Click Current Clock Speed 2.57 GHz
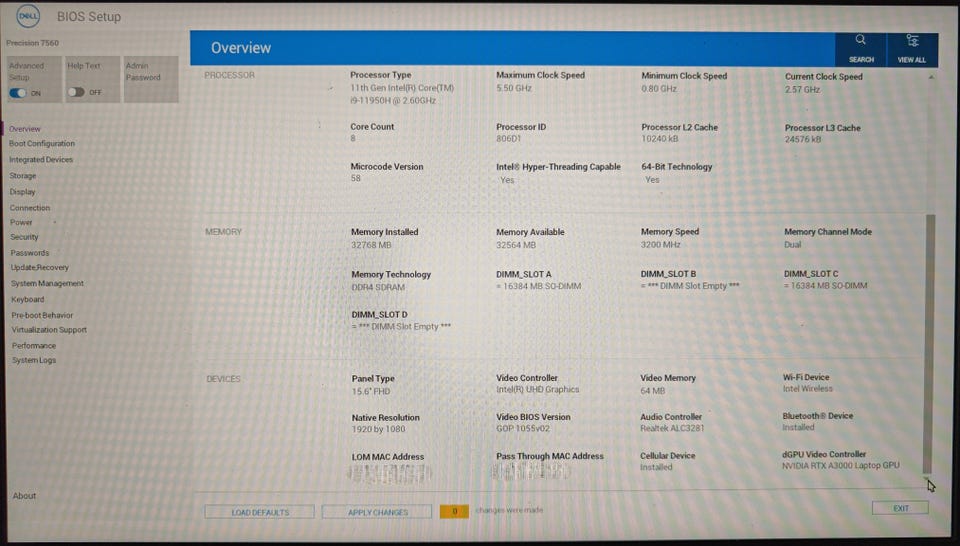 click(803, 89)
